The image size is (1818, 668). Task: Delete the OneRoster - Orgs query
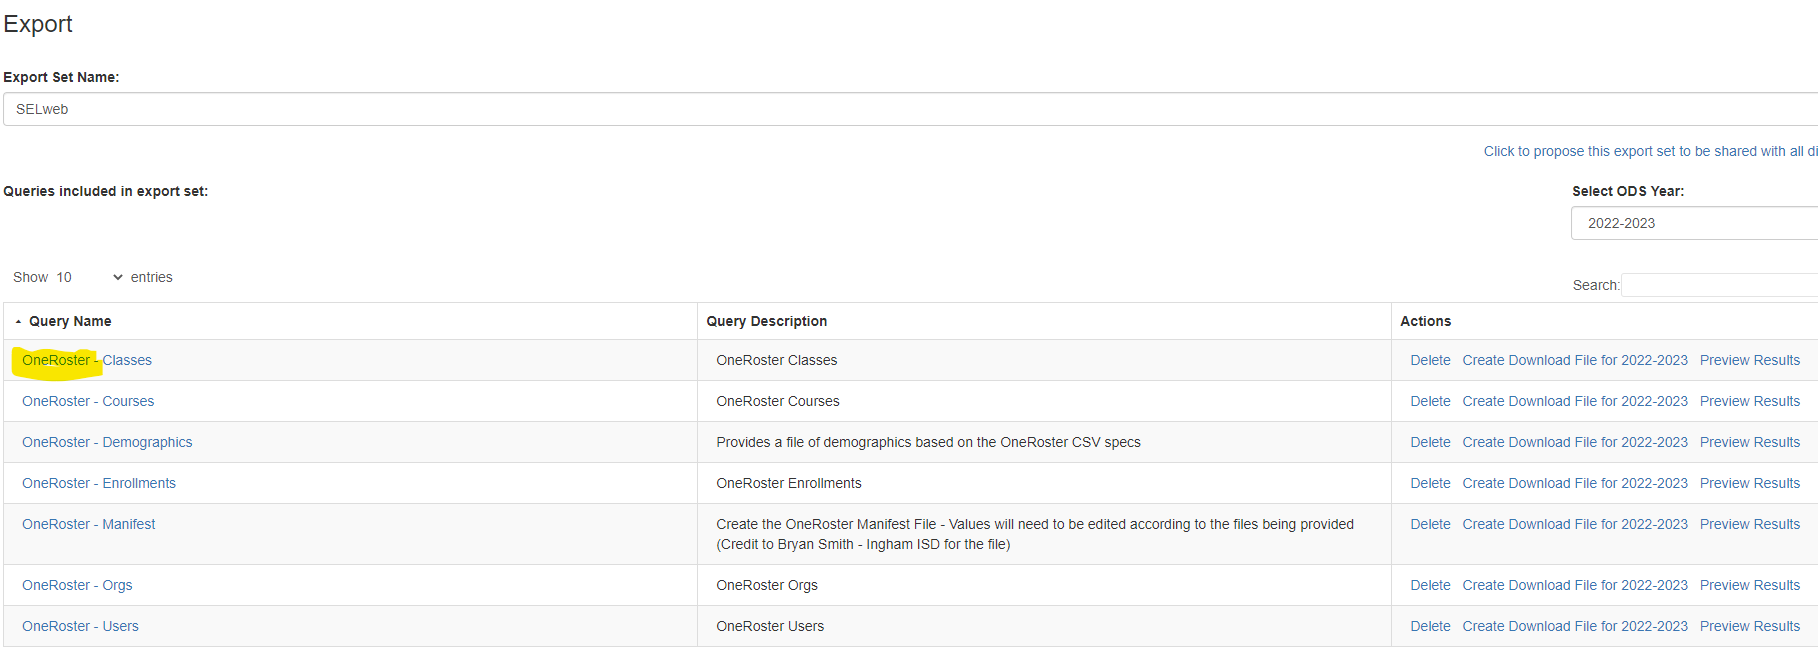(1430, 585)
